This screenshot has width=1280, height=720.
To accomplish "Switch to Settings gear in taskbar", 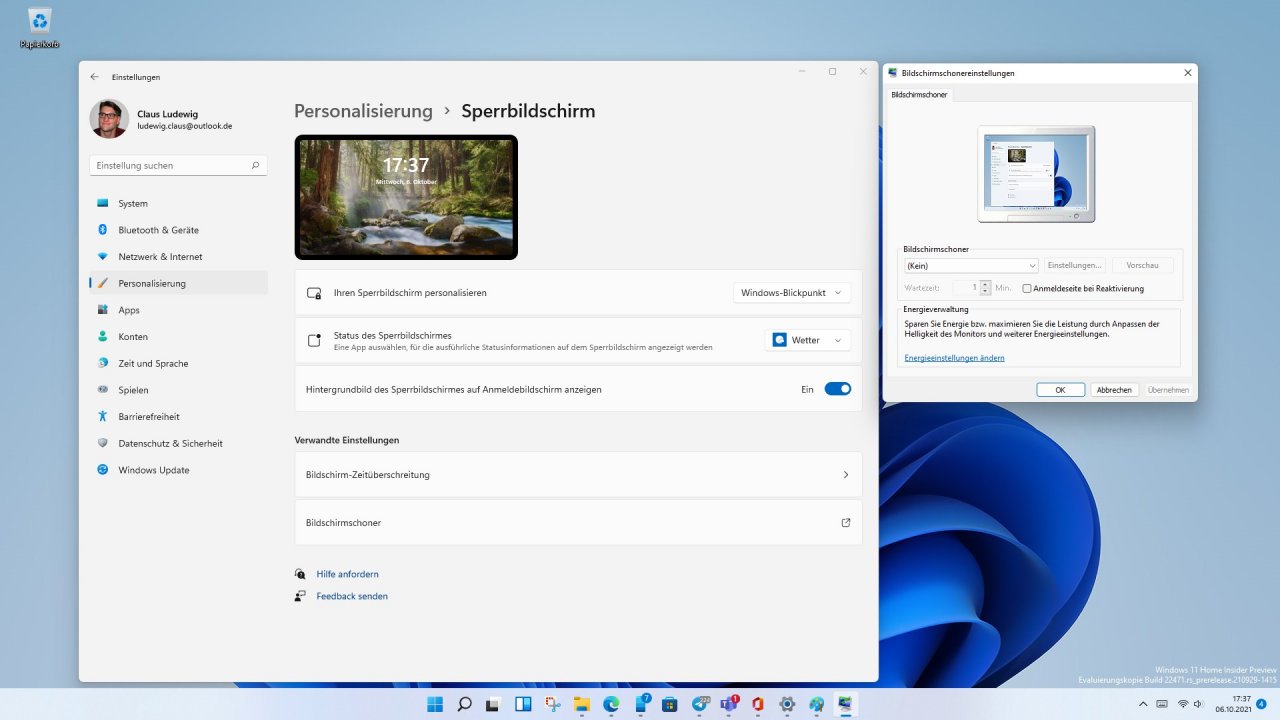I will [787, 704].
